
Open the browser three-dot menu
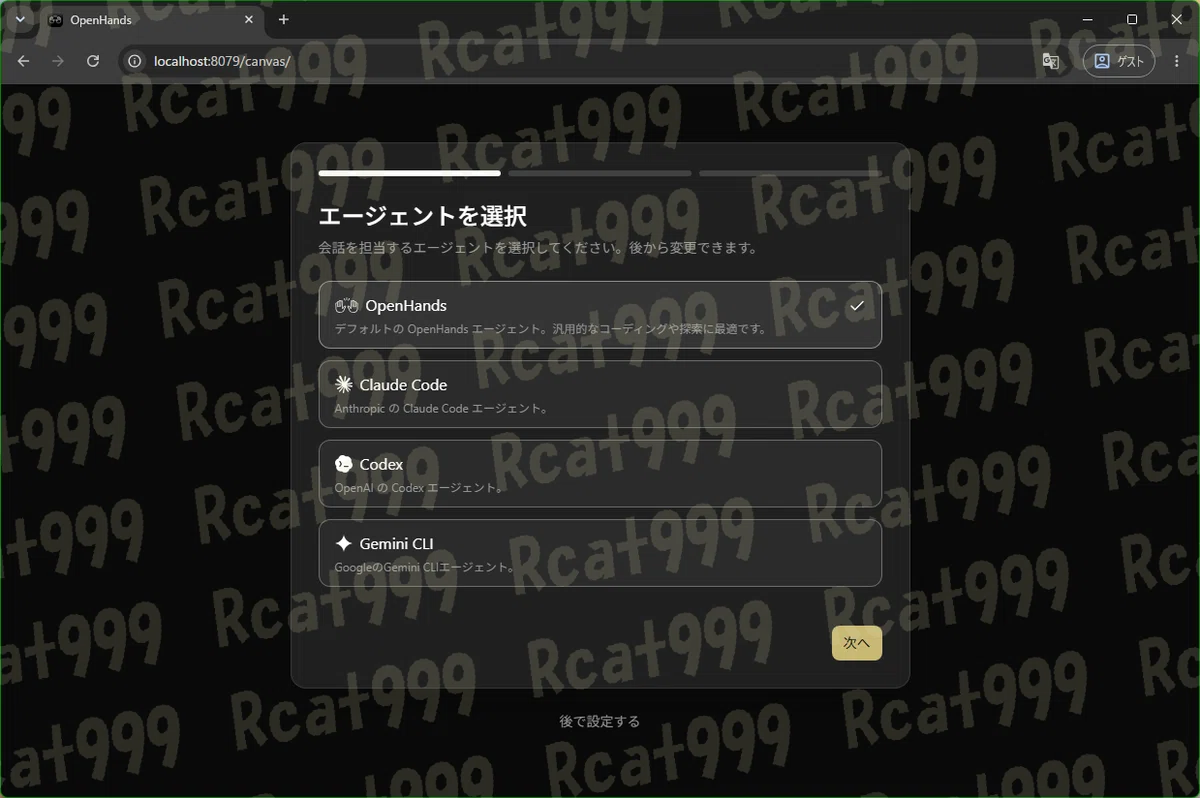pos(1176,61)
